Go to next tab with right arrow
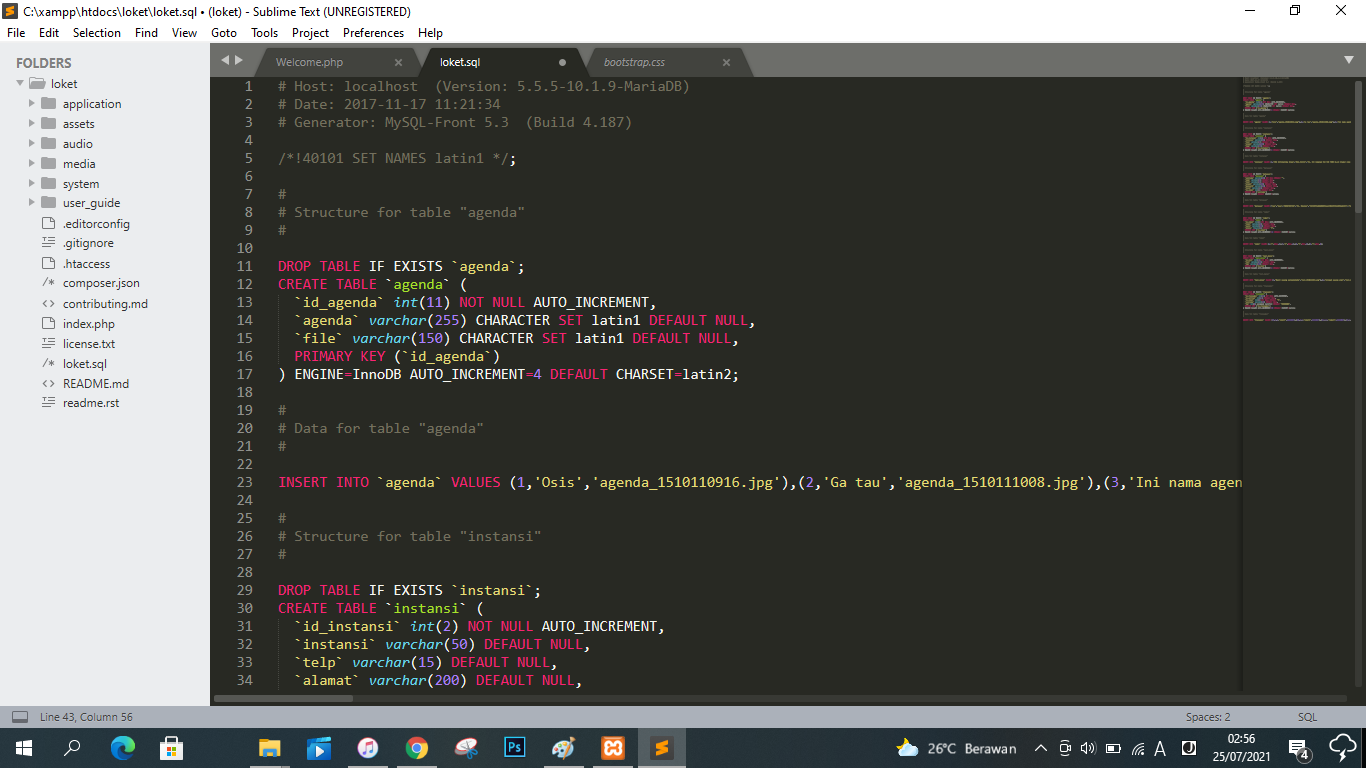This screenshot has height=768, width=1366. 238,61
